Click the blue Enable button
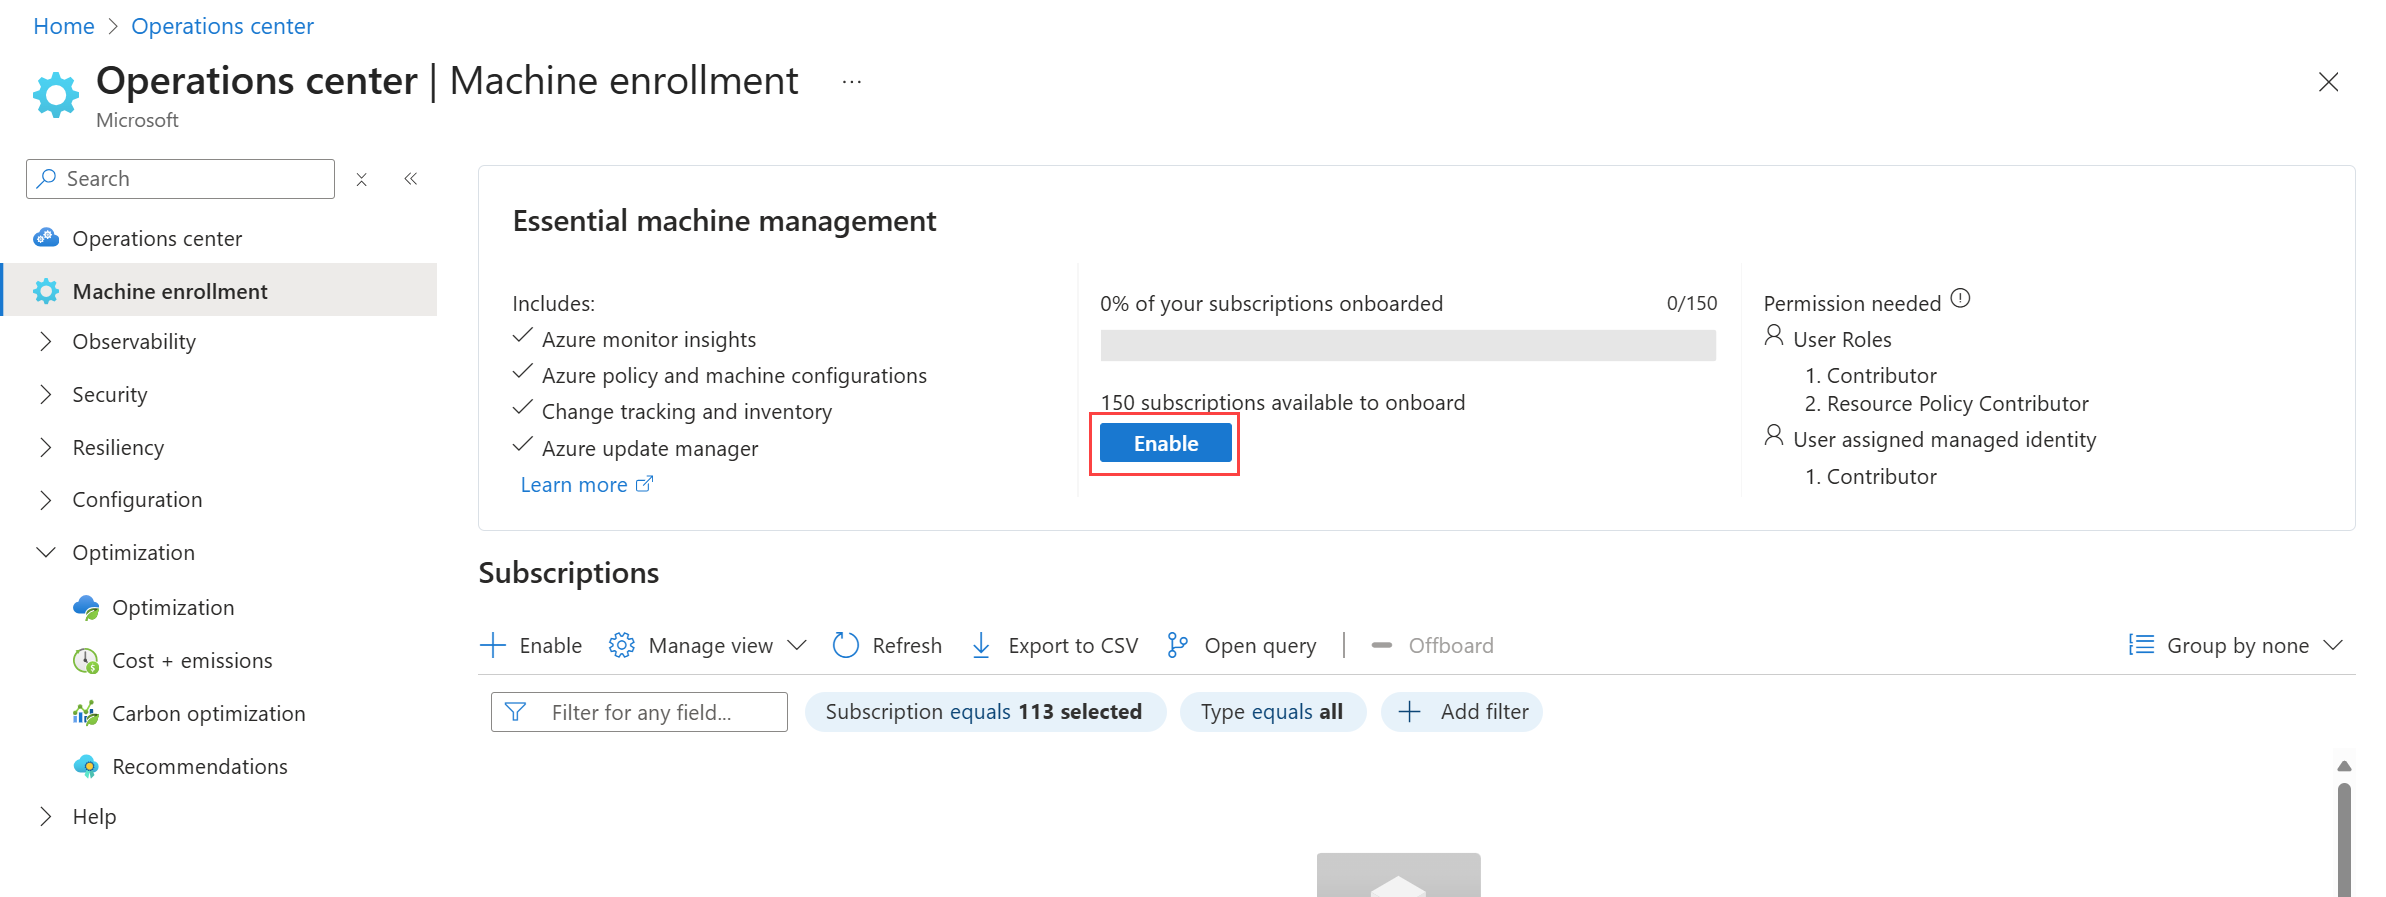2386x897 pixels. (1165, 444)
